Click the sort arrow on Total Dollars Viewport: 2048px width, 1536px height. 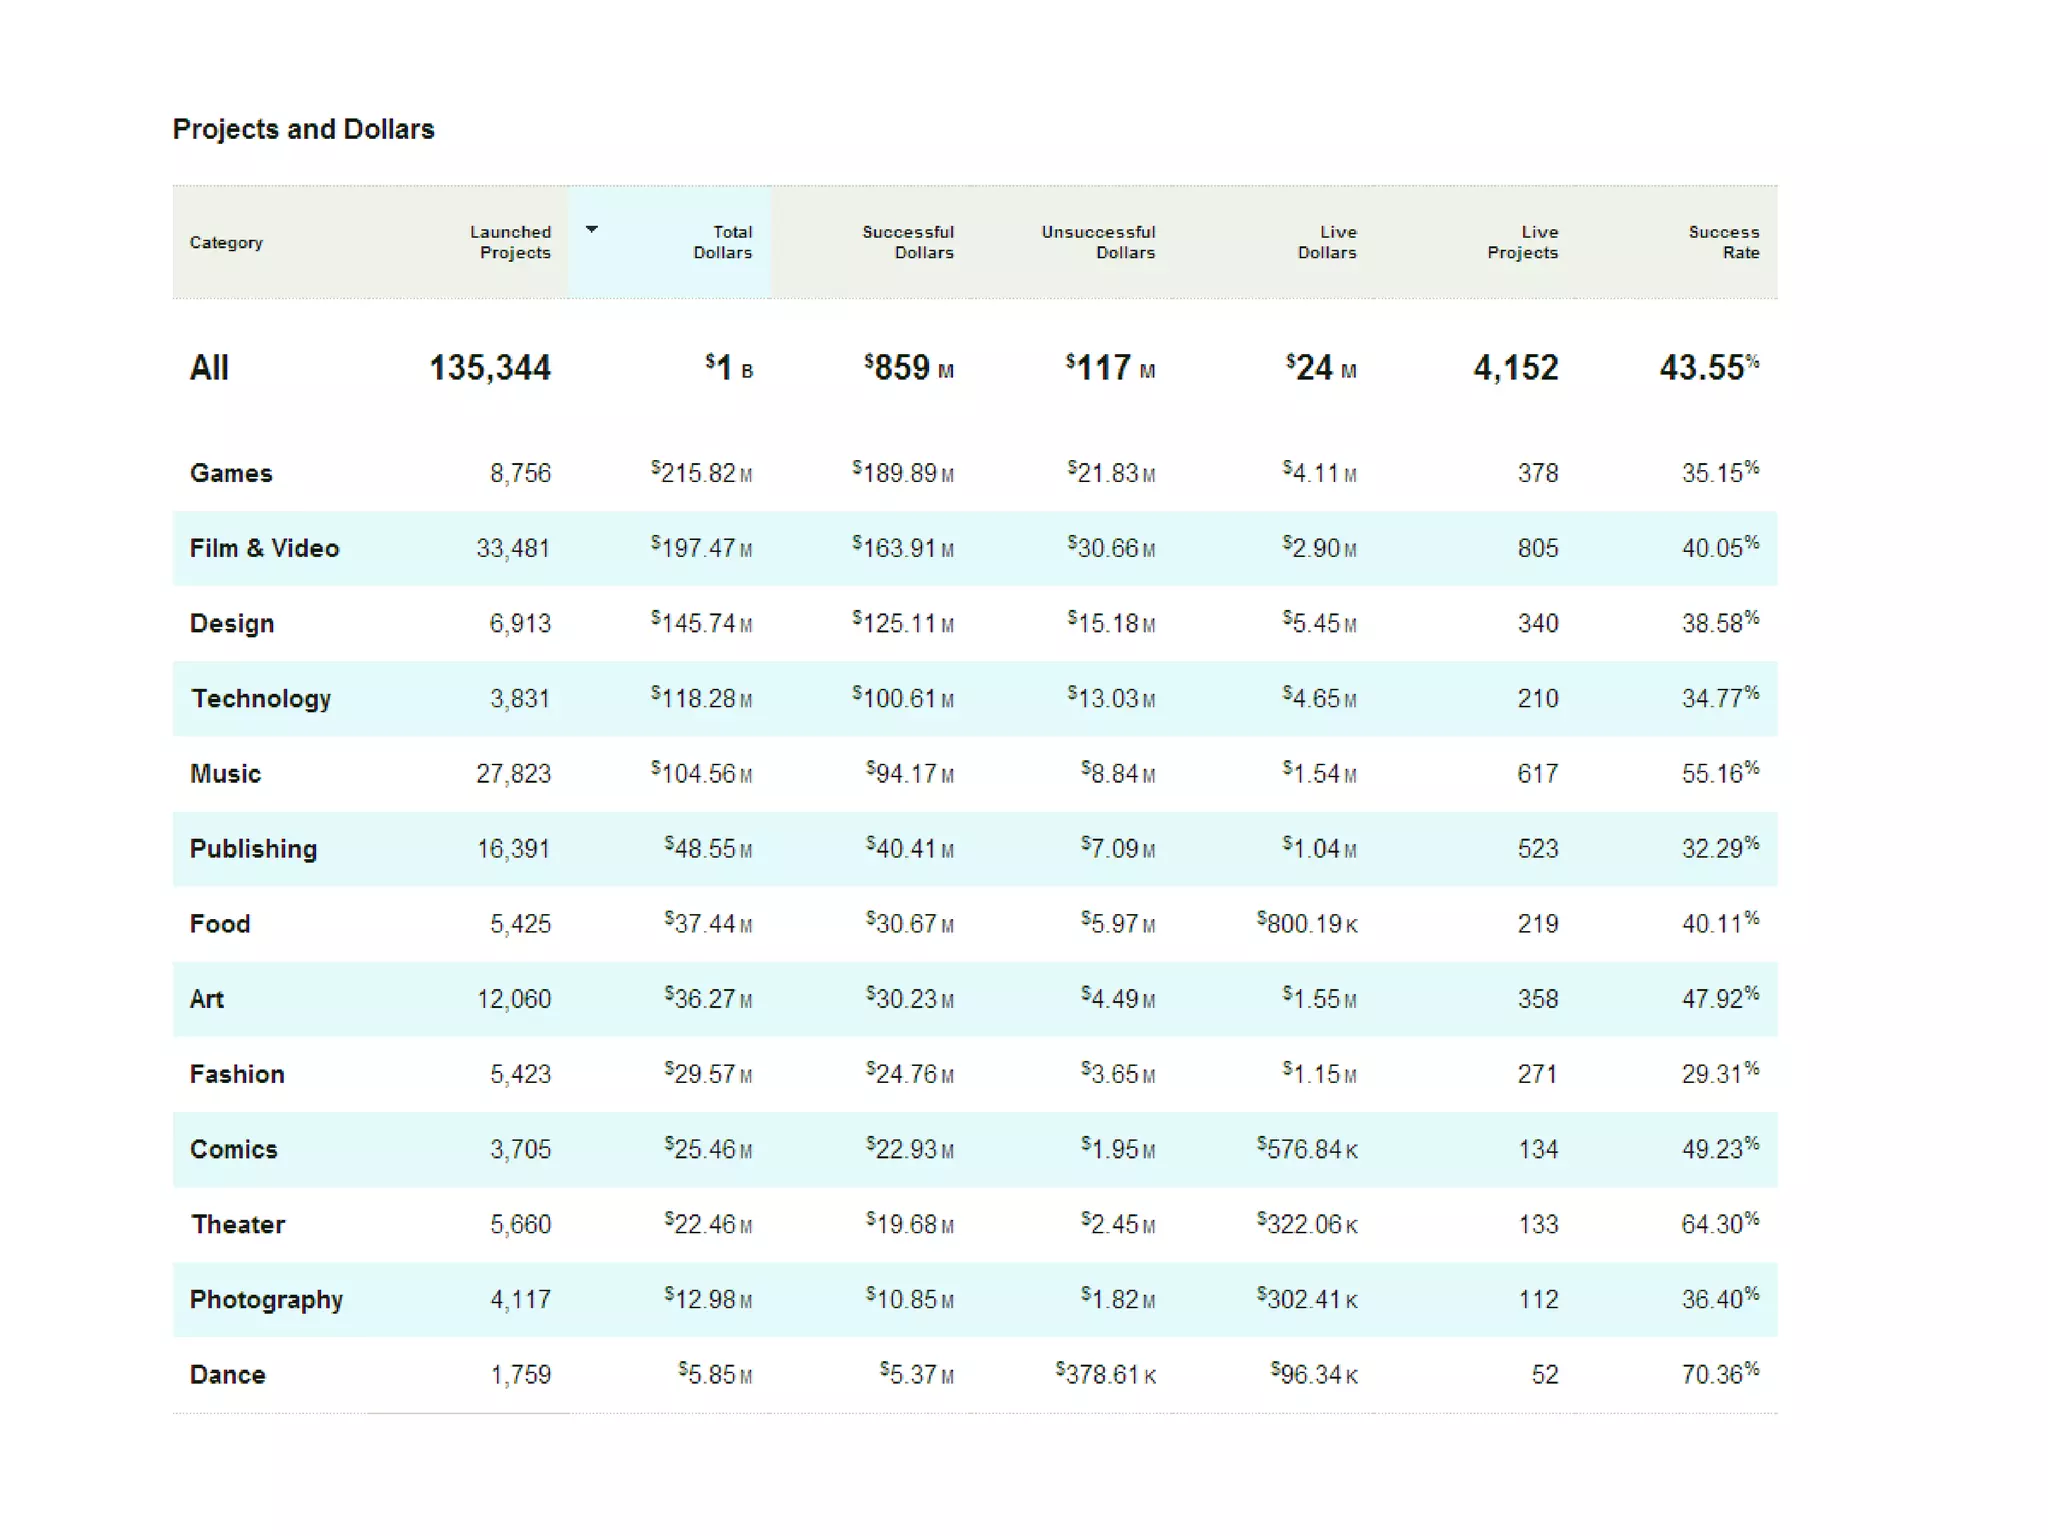(592, 230)
